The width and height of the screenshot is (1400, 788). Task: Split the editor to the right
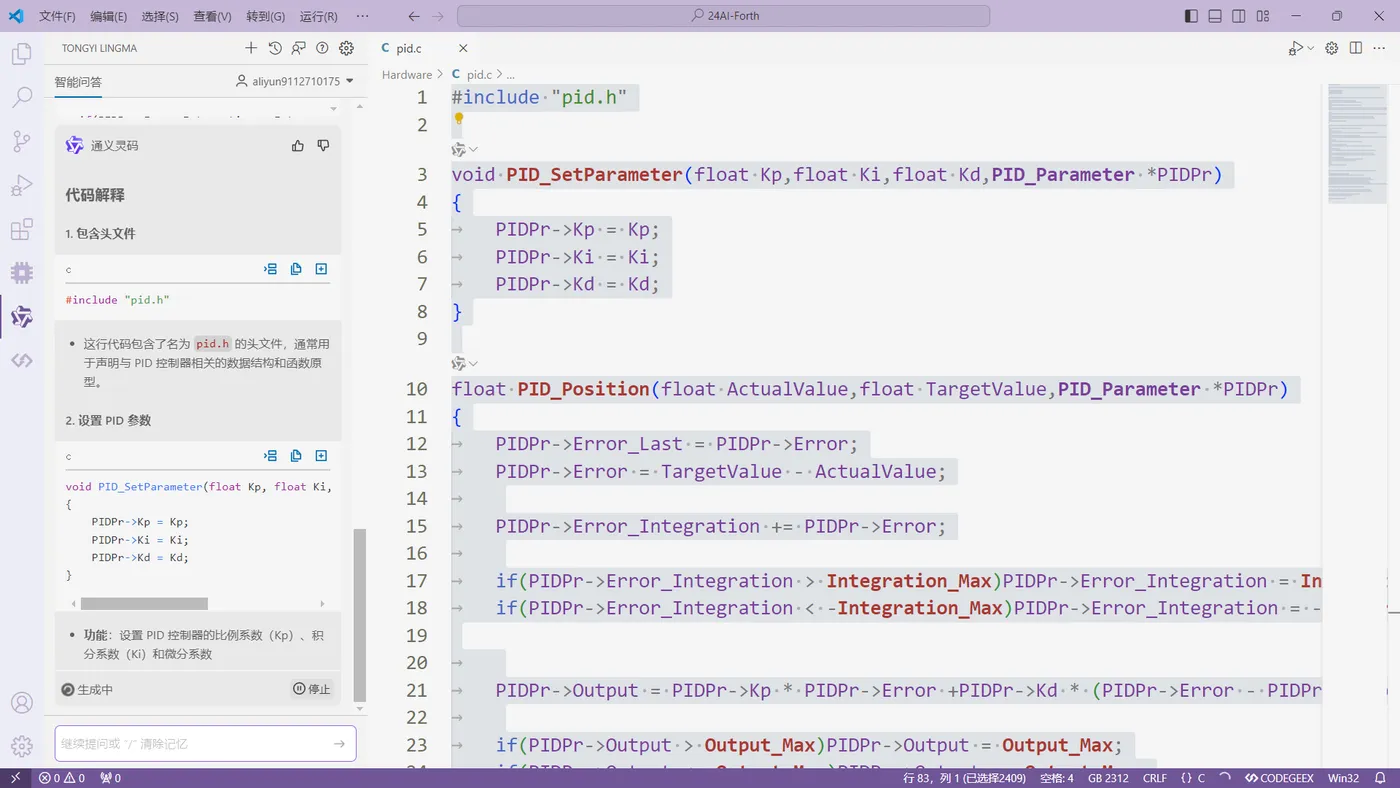(1356, 48)
